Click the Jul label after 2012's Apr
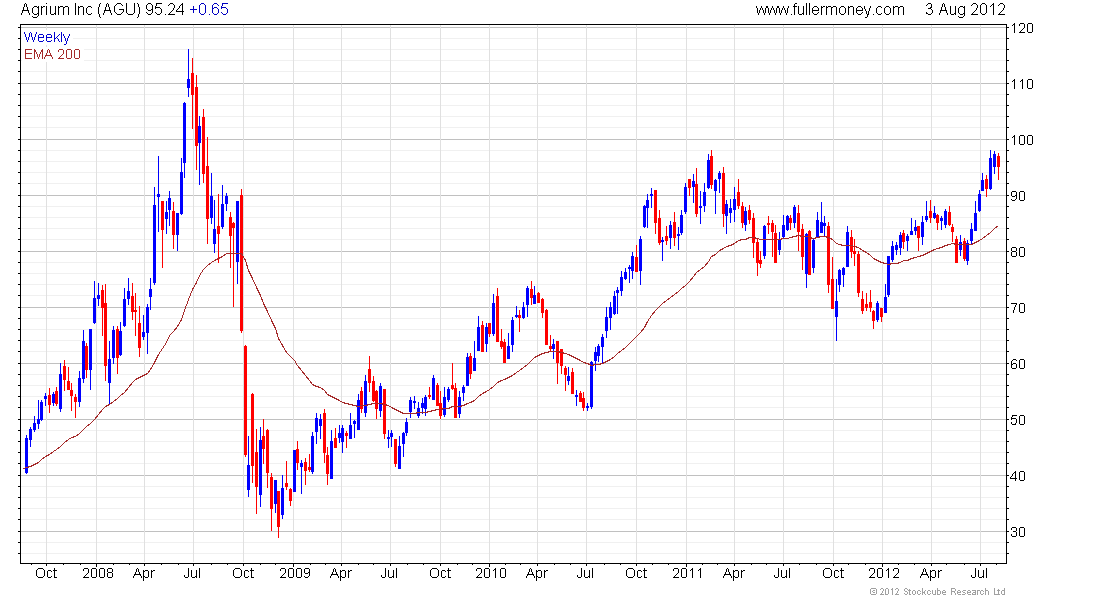 (980, 573)
